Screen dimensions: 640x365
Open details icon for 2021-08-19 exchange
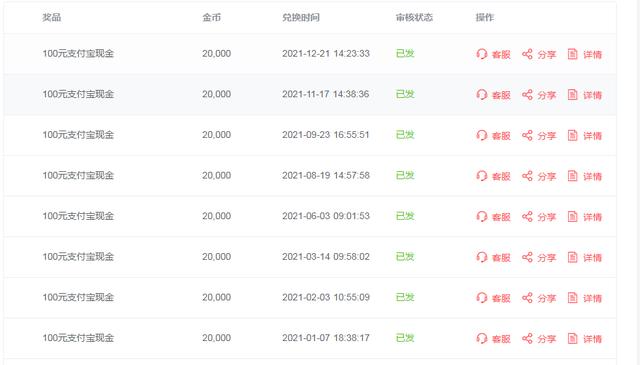pos(573,176)
